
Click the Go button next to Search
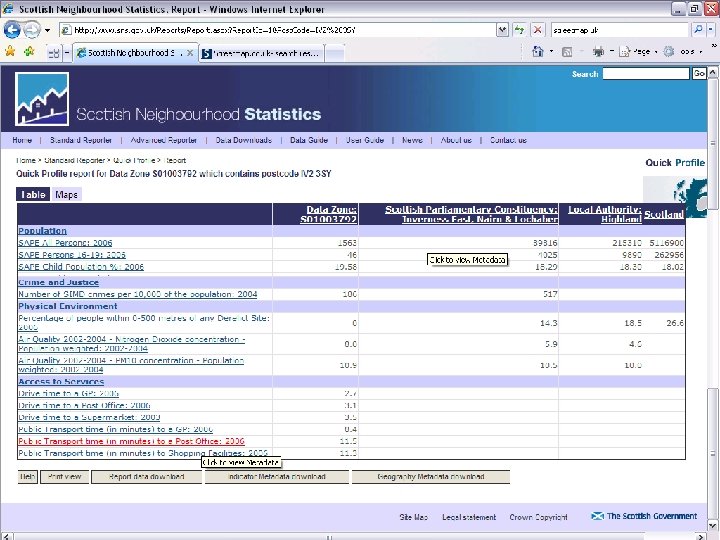[x=699, y=73]
